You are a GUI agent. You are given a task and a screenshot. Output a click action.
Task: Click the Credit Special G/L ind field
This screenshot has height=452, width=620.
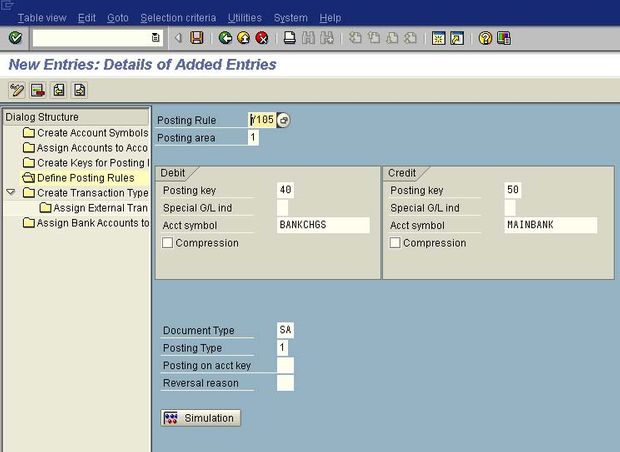point(510,208)
